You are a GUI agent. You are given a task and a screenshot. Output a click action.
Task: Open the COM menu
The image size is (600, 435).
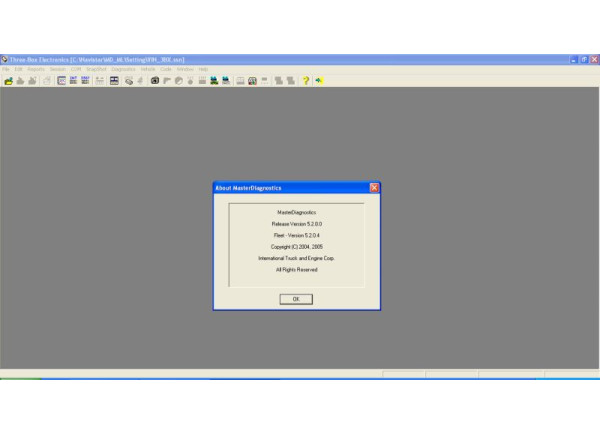pyautogui.click(x=76, y=69)
